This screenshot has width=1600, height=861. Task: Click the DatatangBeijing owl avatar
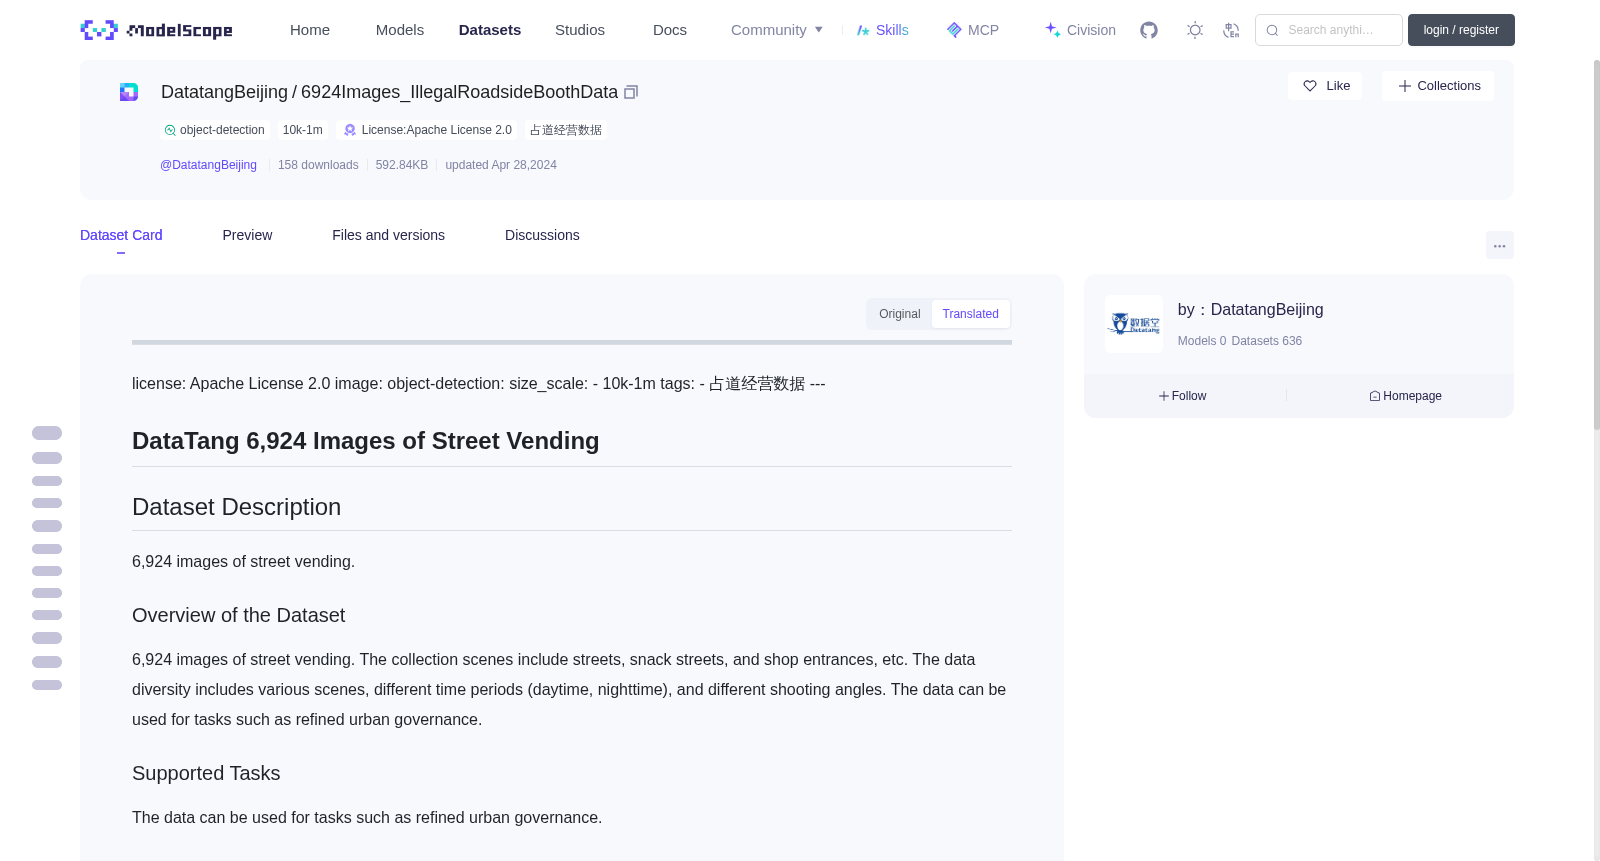pos(1134,324)
